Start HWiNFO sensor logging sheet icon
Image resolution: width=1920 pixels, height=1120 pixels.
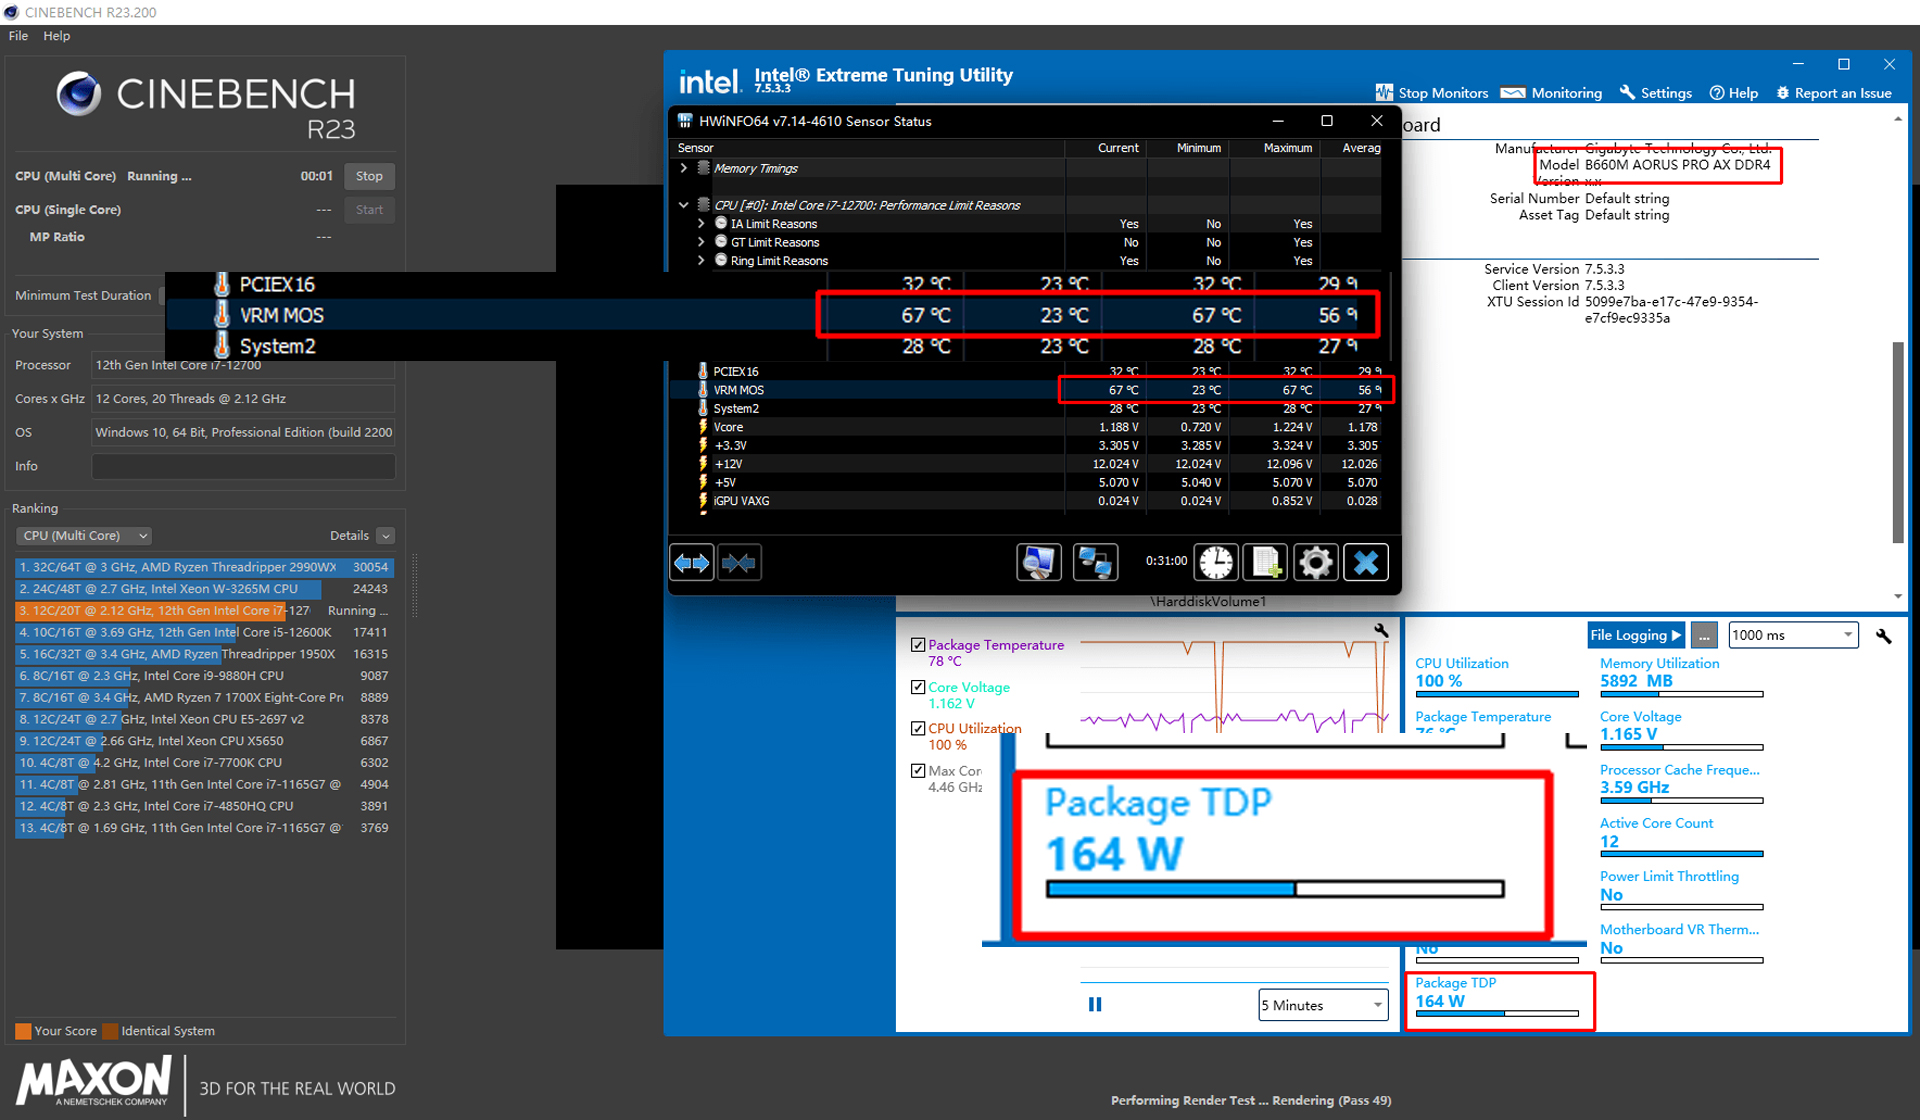click(x=1266, y=563)
